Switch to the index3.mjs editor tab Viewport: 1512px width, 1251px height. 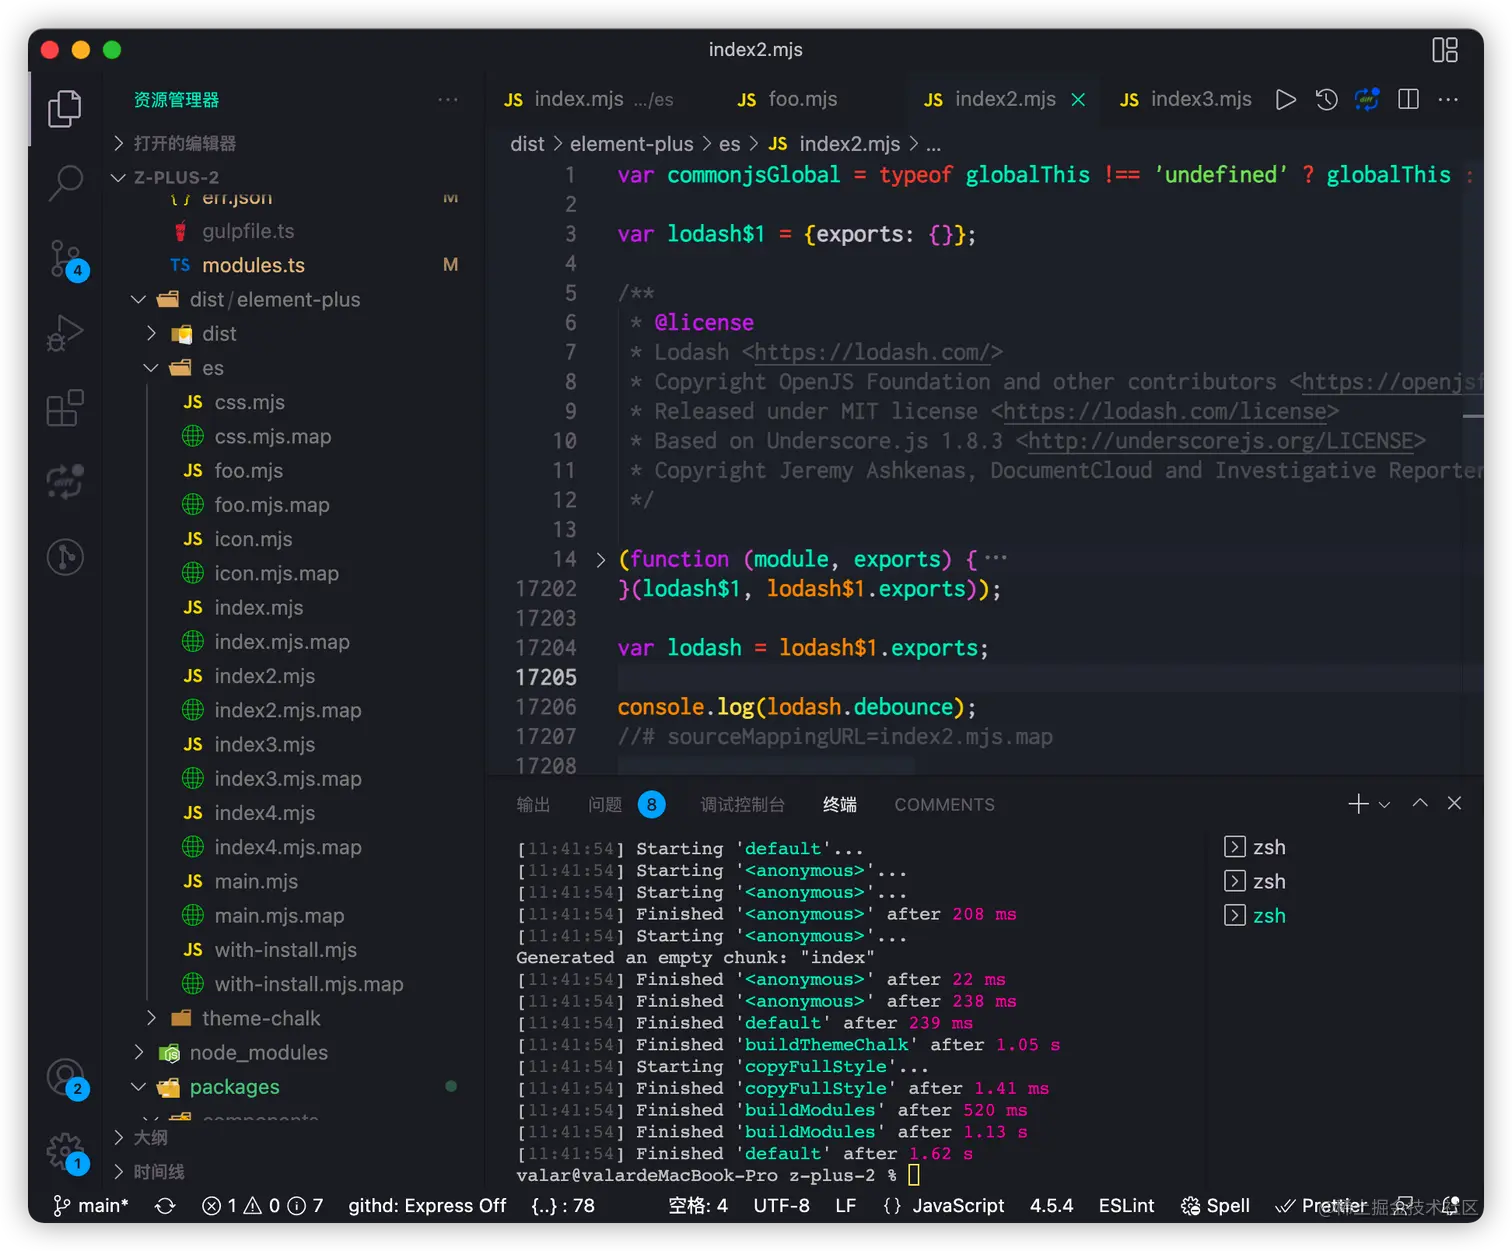tap(1186, 99)
